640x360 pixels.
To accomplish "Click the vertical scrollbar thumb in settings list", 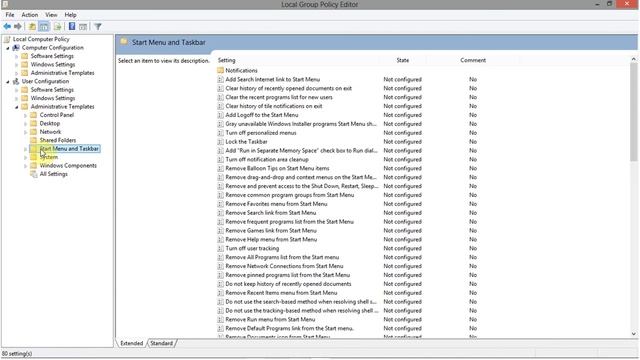I will pyautogui.click(x=633, y=112).
